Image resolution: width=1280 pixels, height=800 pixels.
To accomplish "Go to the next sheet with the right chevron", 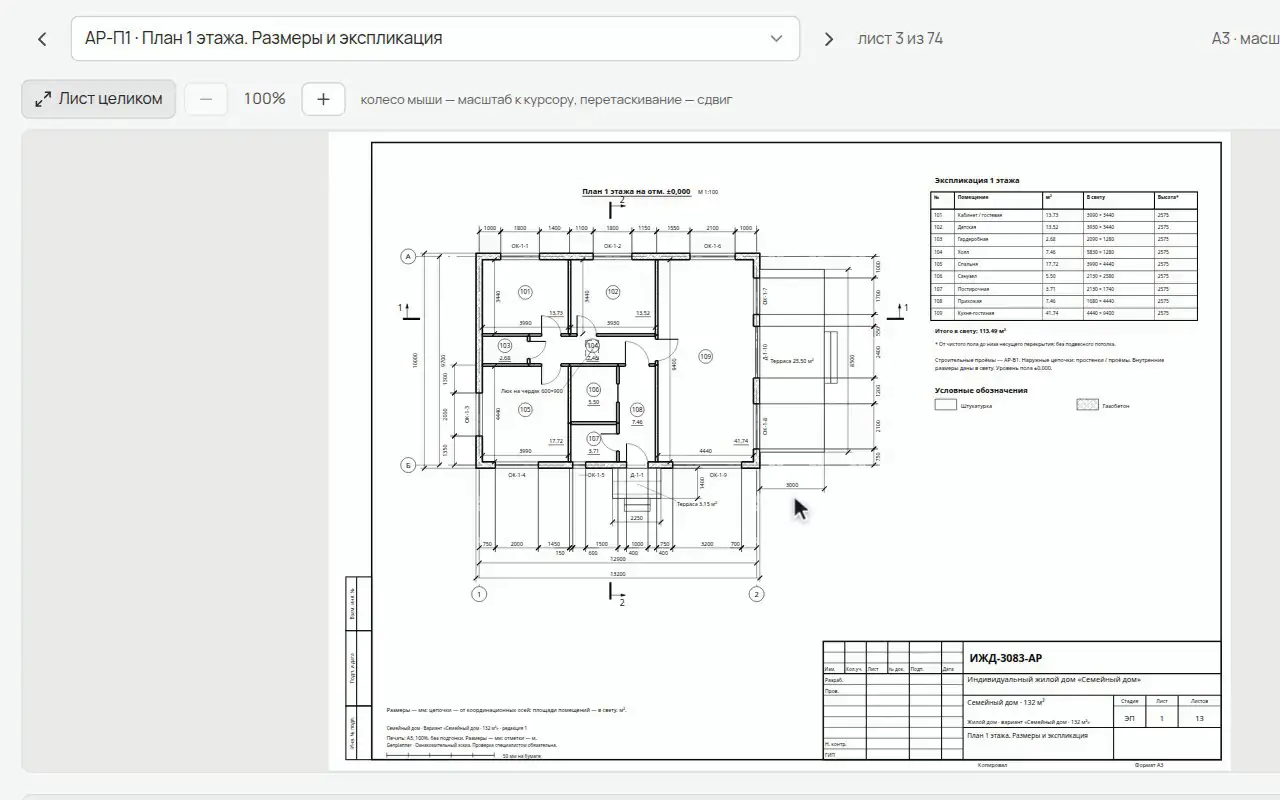I will [x=828, y=39].
